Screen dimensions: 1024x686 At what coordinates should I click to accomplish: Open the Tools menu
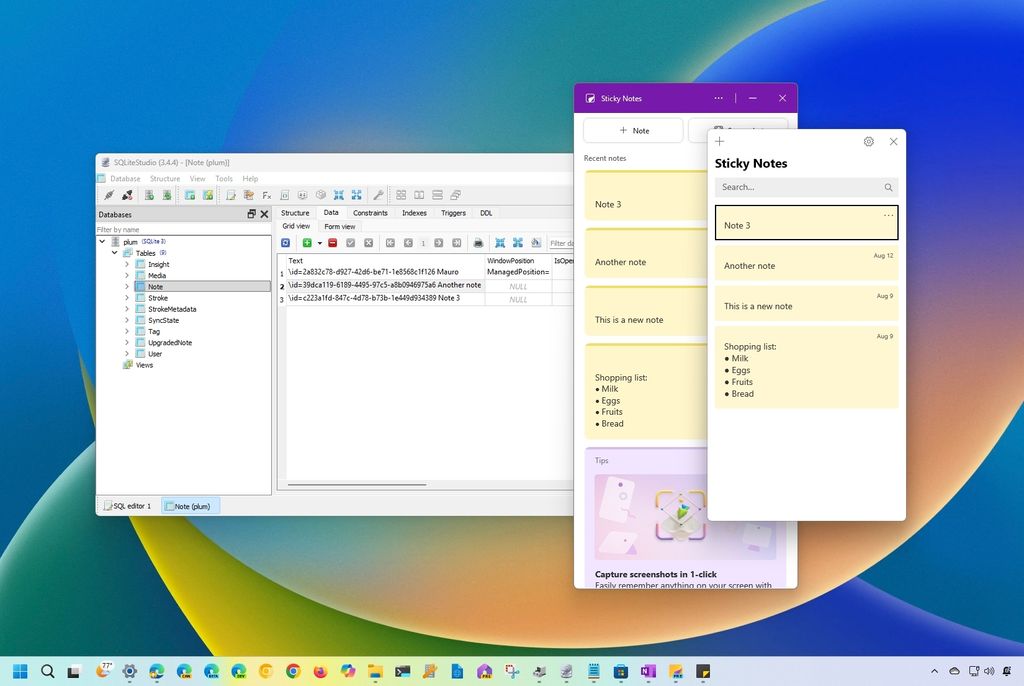224,178
